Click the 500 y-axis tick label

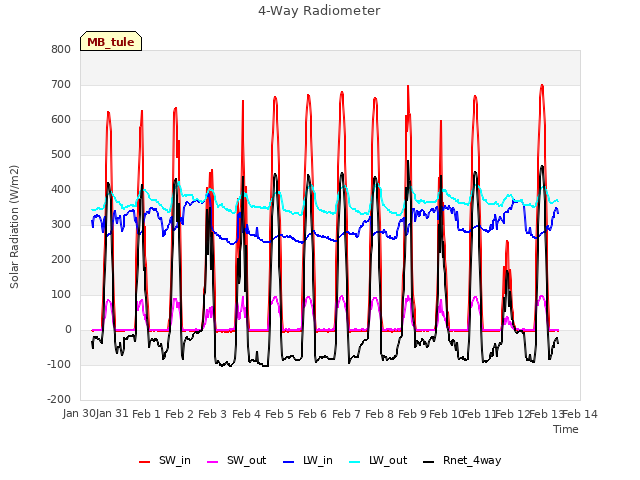pos(61,155)
